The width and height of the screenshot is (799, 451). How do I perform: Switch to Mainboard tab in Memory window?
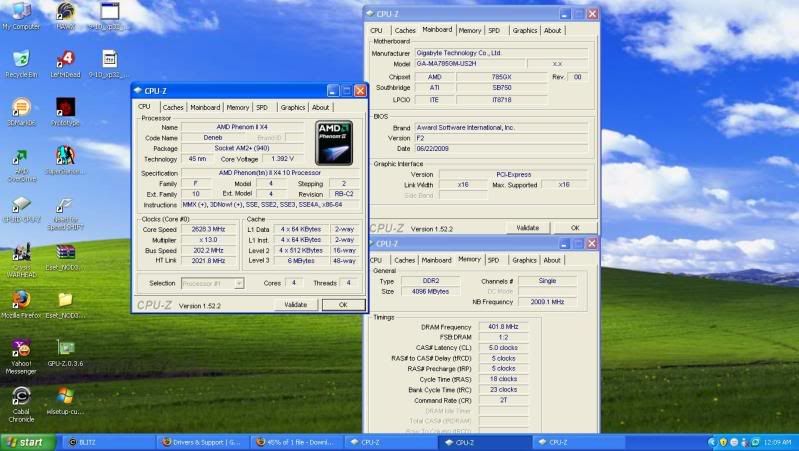click(437, 260)
